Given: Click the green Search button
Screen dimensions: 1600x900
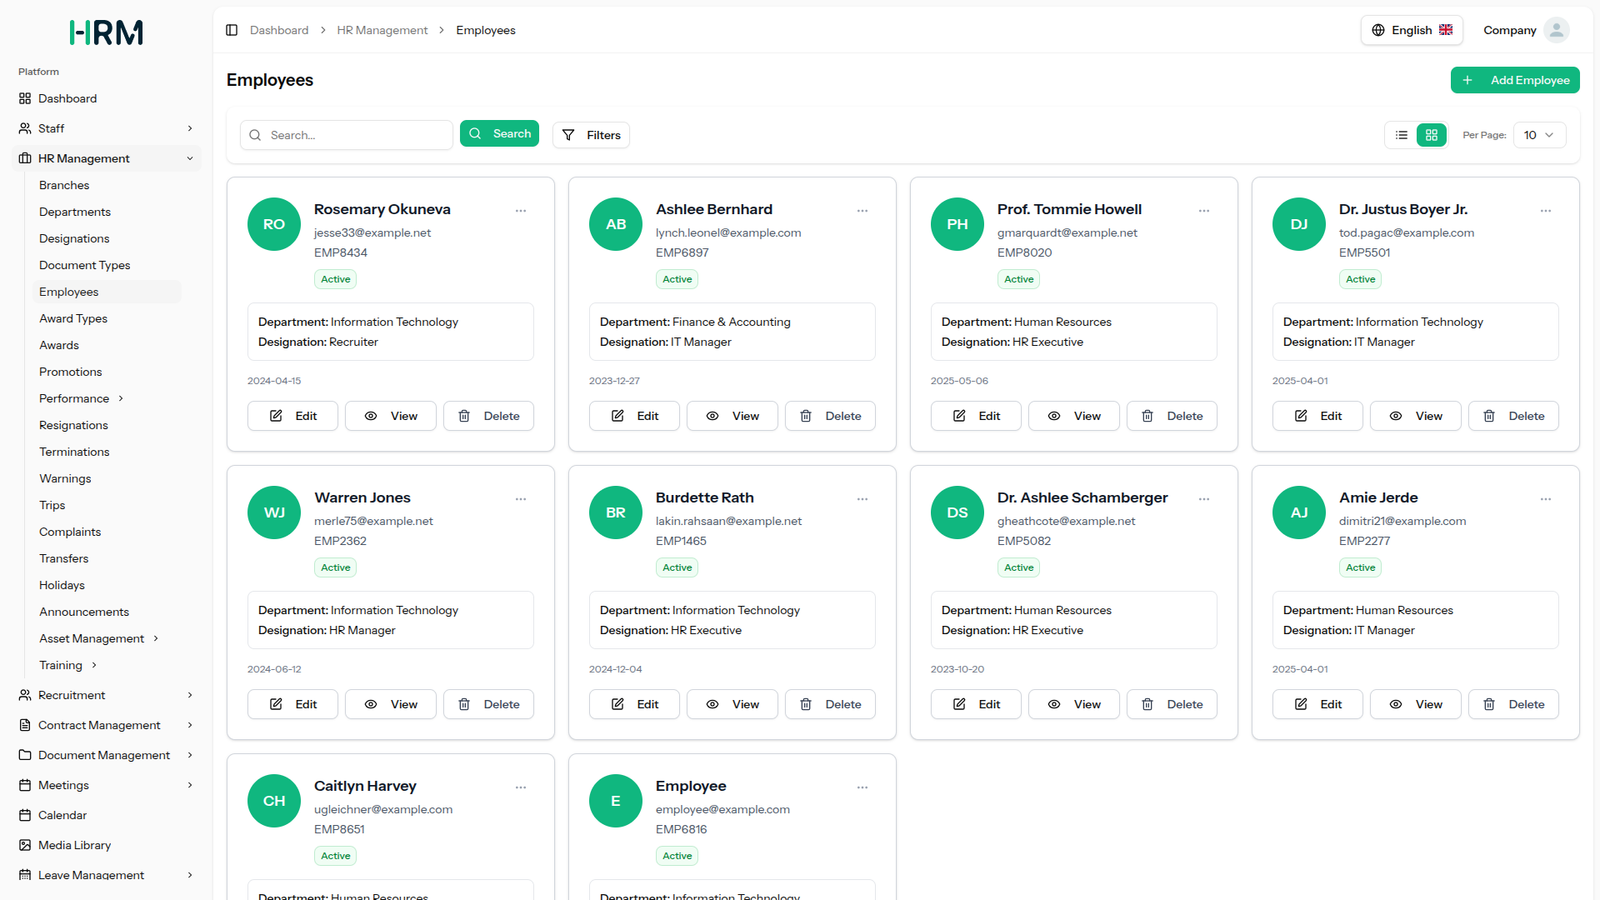Looking at the screenshot, I should tap(500, 133).
